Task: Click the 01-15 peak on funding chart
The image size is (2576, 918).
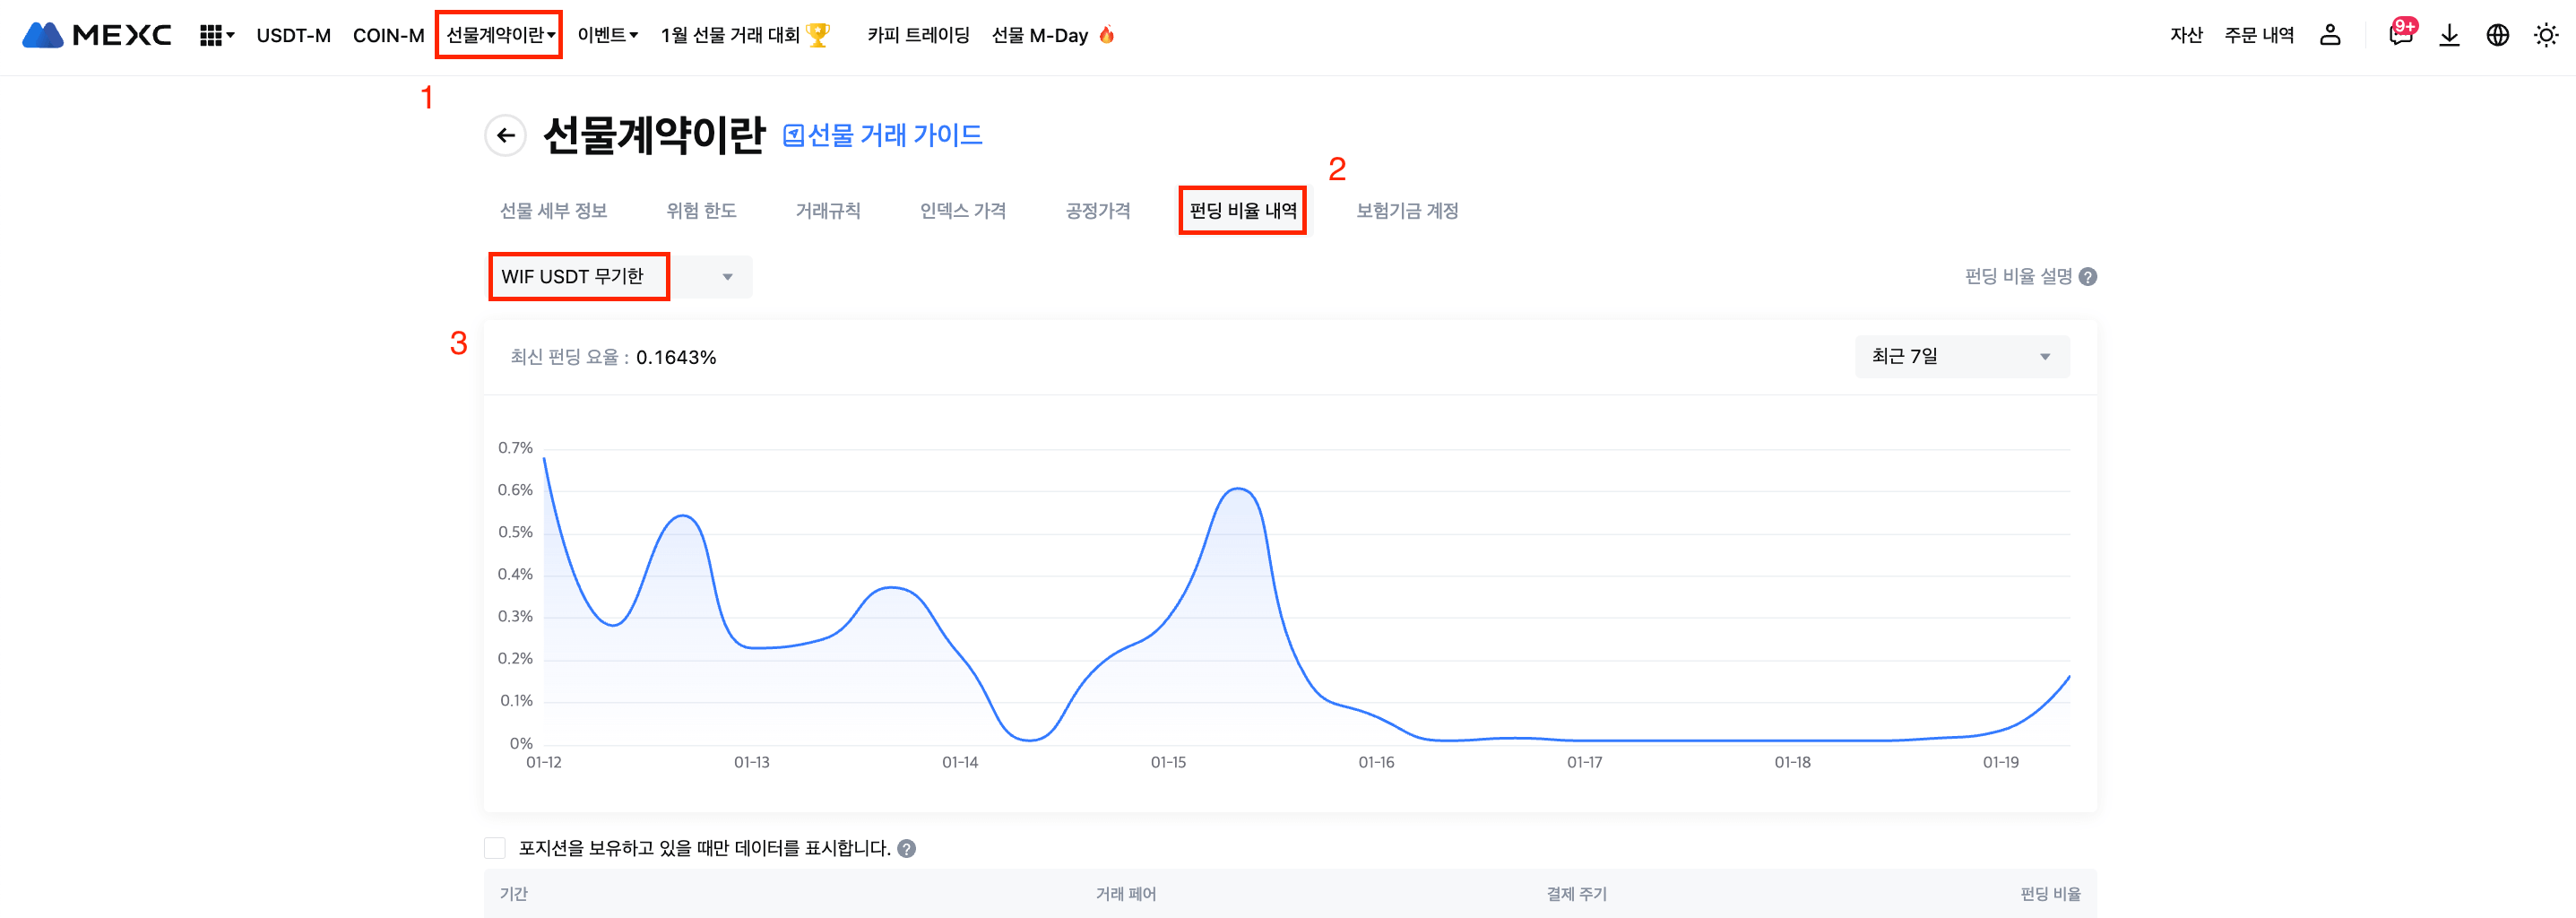Action: tap(1238, 489)
